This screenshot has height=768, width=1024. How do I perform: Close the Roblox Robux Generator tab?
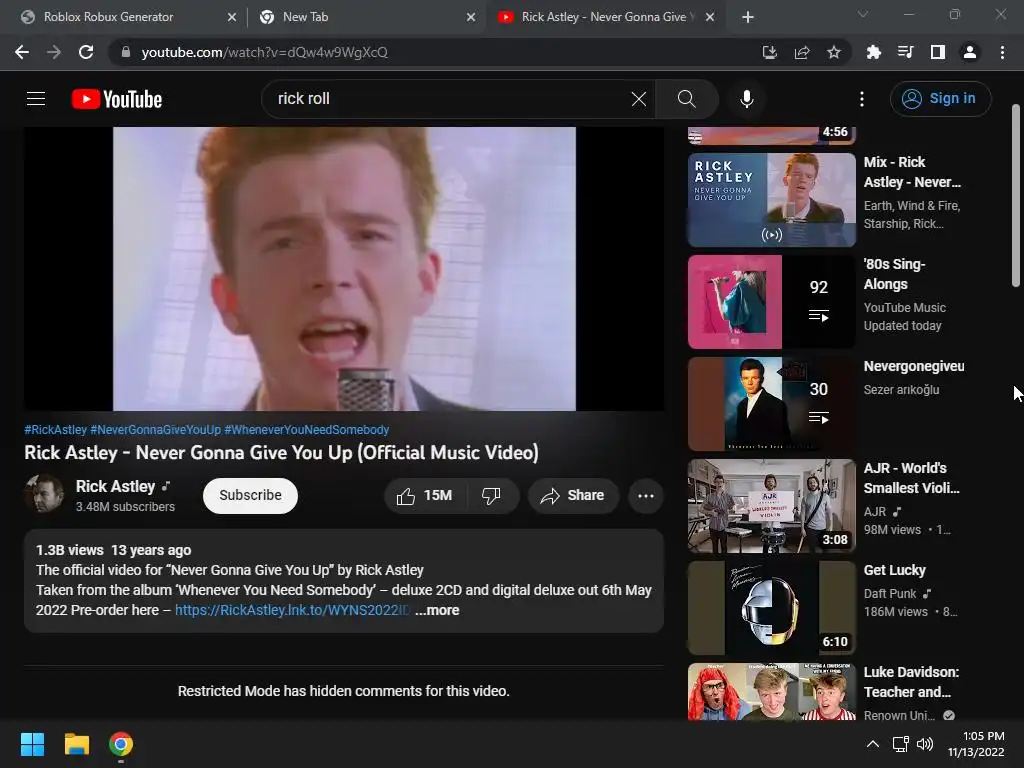point(232,17)
